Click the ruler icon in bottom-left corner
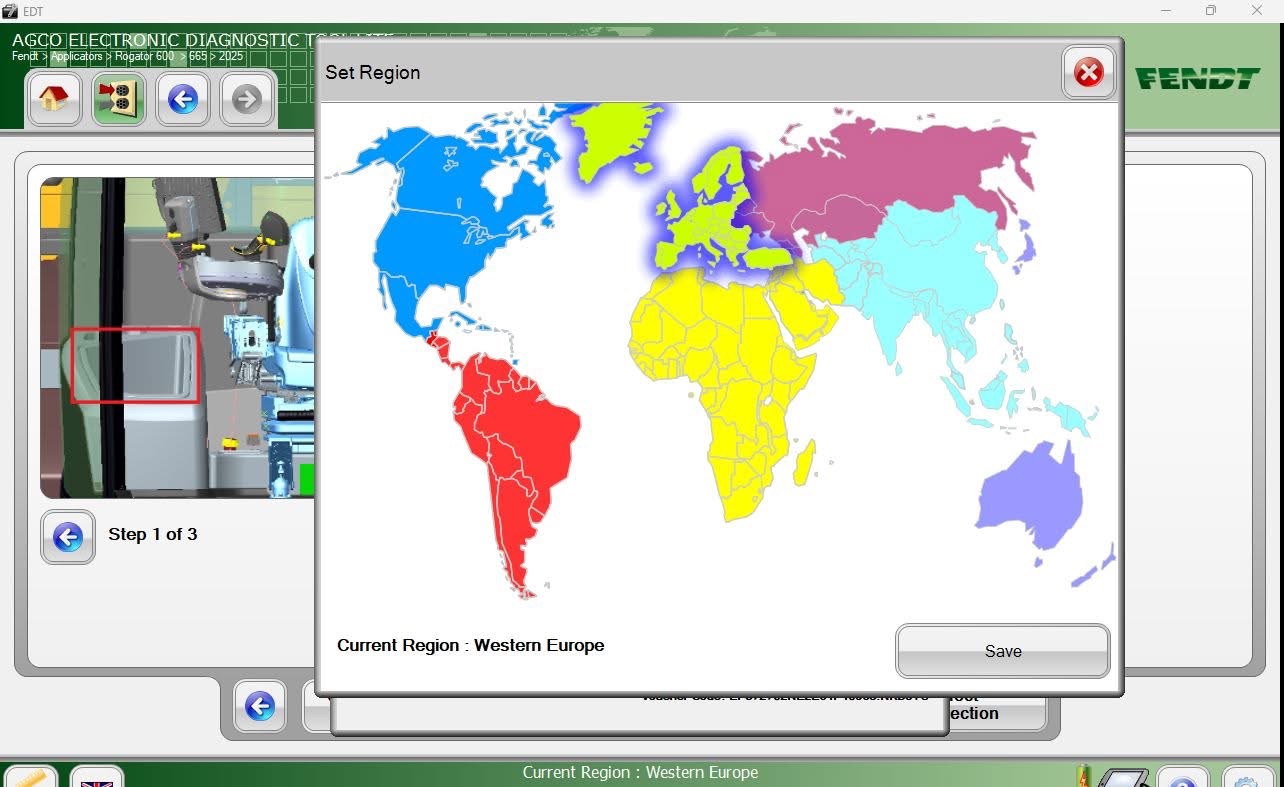 (30, 778)
